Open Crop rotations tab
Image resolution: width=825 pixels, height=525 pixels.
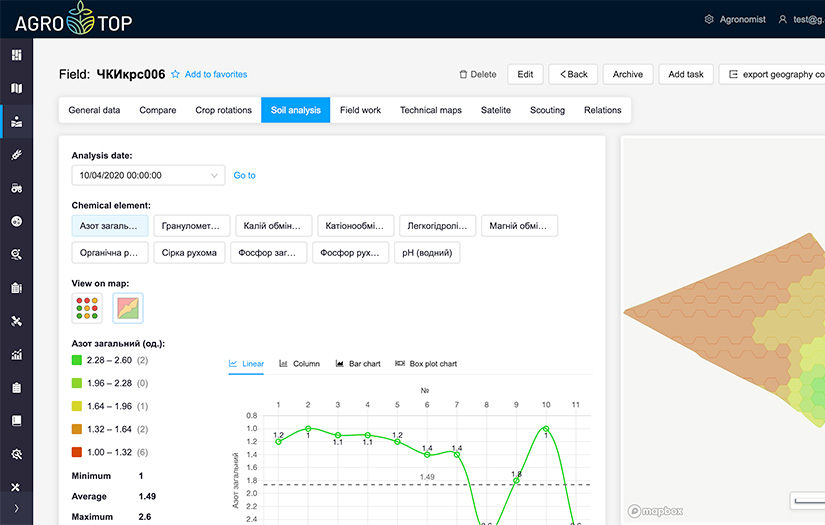coord(224,110)
